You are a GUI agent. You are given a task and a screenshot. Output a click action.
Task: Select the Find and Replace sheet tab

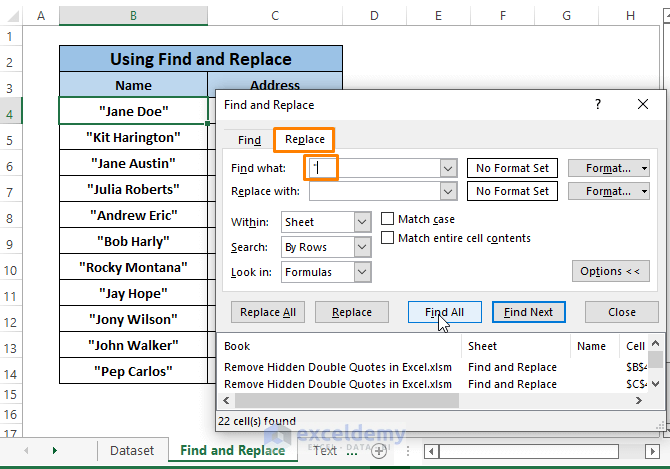pos(233,450)
